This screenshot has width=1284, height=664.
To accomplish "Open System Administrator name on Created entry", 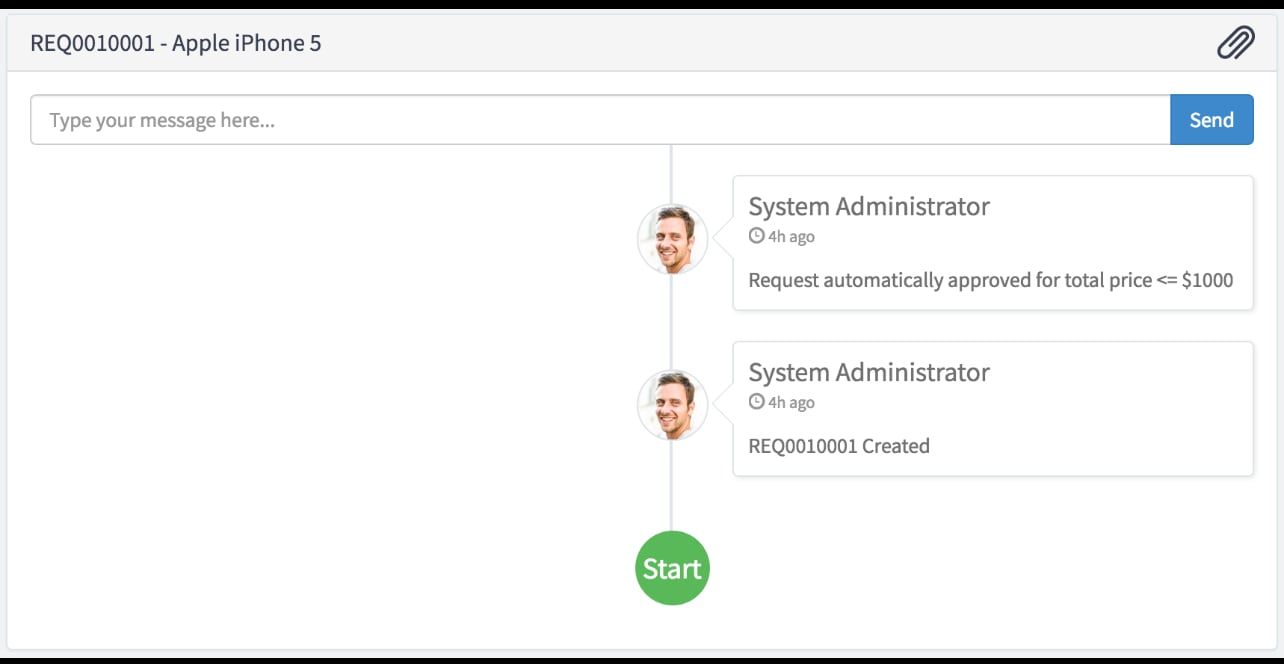I will click(x=869, y=372).
